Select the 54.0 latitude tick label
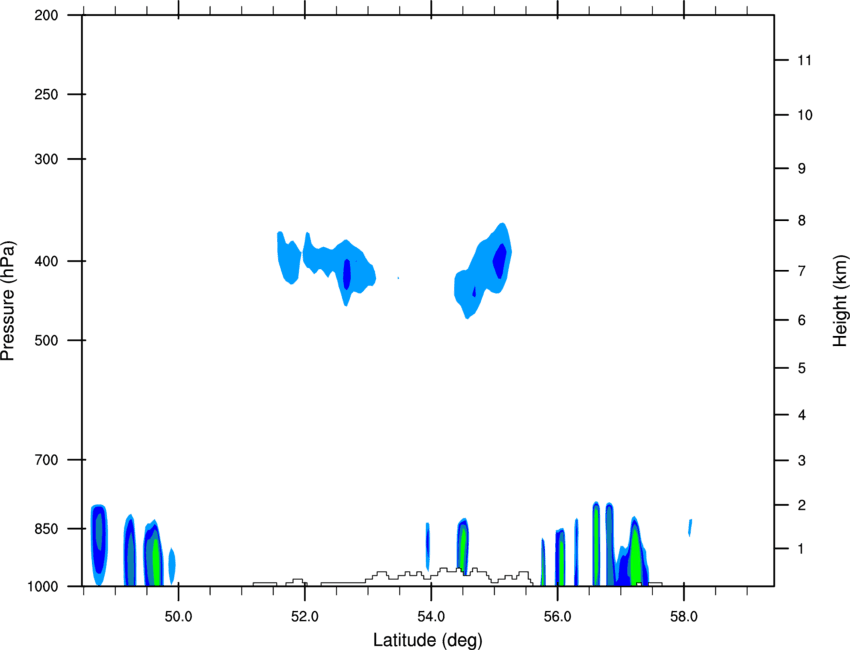The height and width of the screenshot is (650, 850). click(x=431, y=617)
